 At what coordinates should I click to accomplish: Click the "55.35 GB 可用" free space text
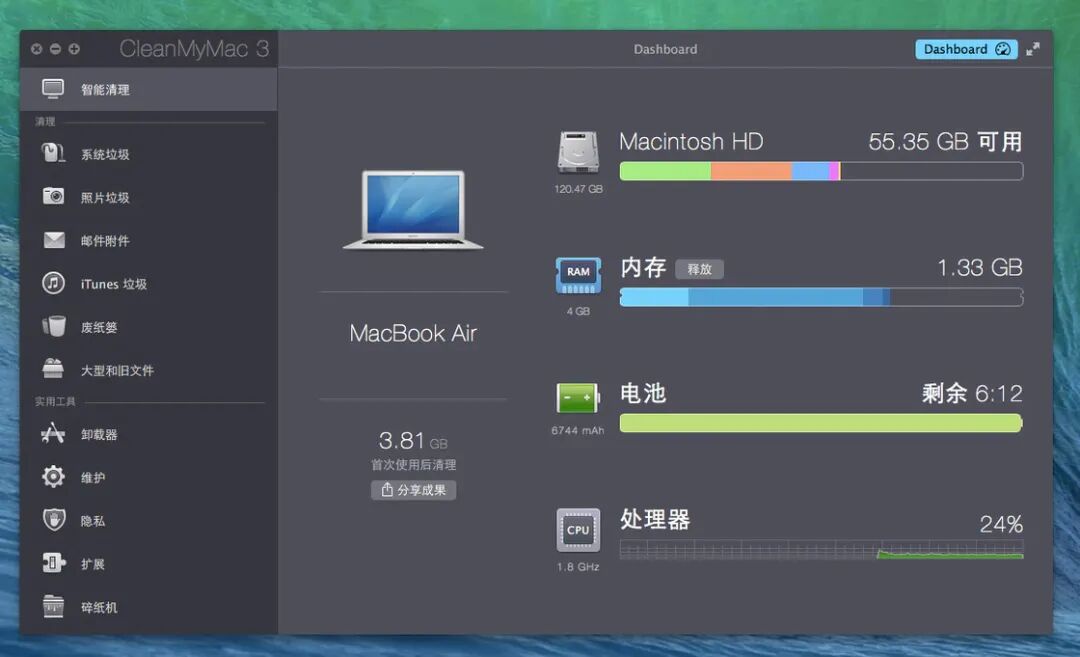click(x=945, y=142)
